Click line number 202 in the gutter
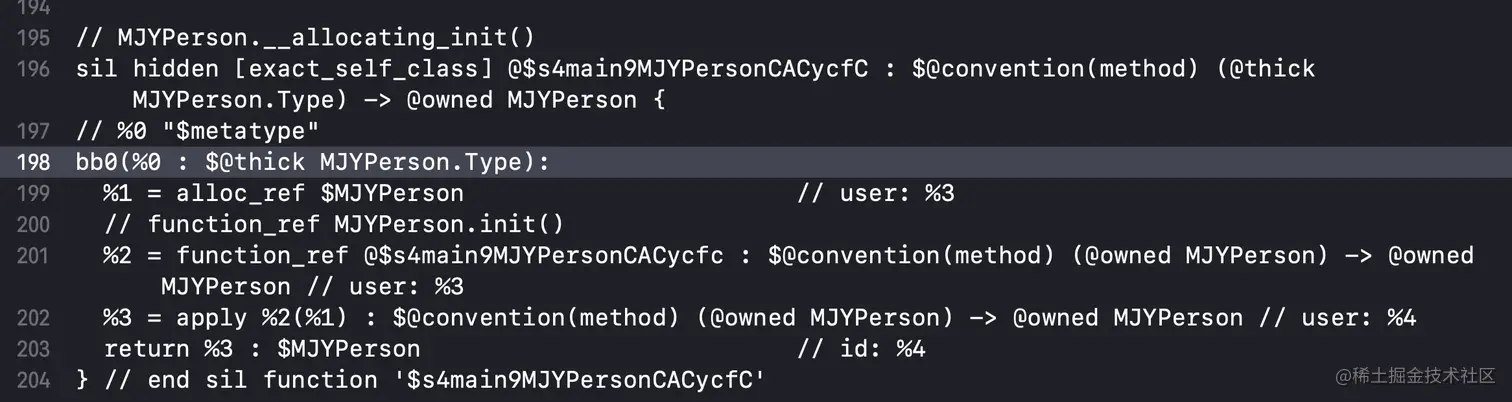The image size is (1512, 402). 33,318
